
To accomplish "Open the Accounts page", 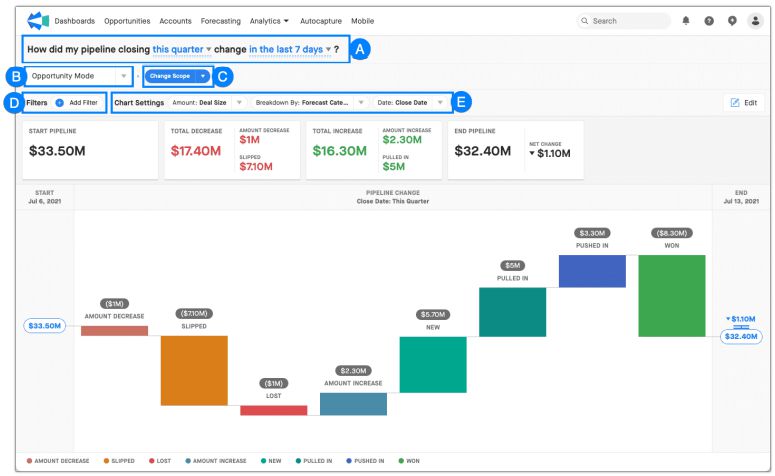I will pyautogui.click(x=175, y=21).
